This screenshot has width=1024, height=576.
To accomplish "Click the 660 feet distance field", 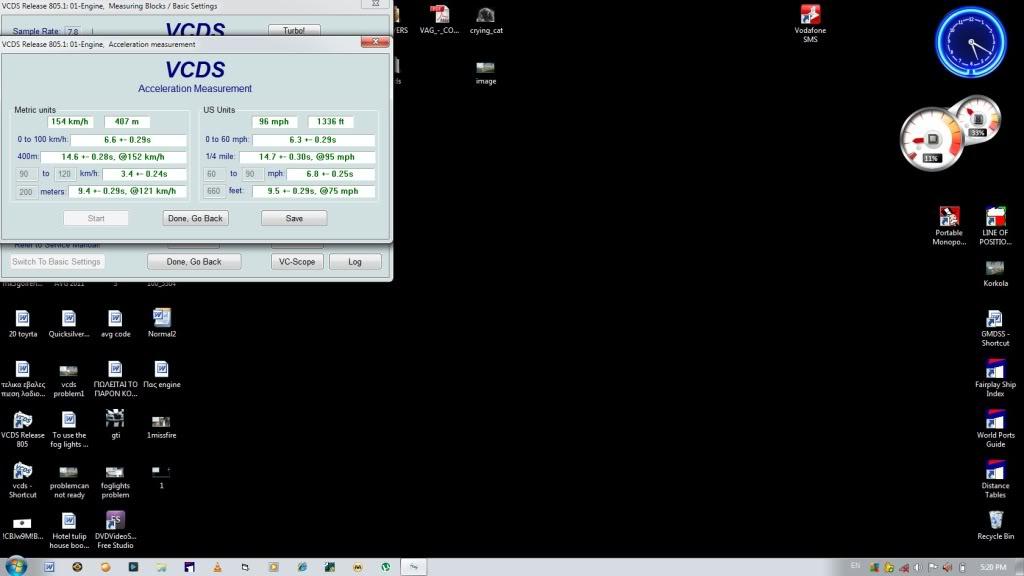I will tap(214, 191).
